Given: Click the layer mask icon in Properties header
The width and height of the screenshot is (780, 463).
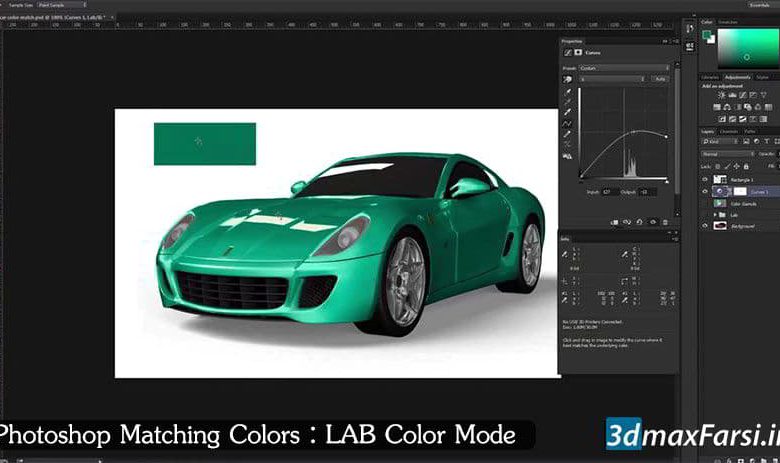Looking at the screenshot, I should pyautogui.click(x=578, y=52).
